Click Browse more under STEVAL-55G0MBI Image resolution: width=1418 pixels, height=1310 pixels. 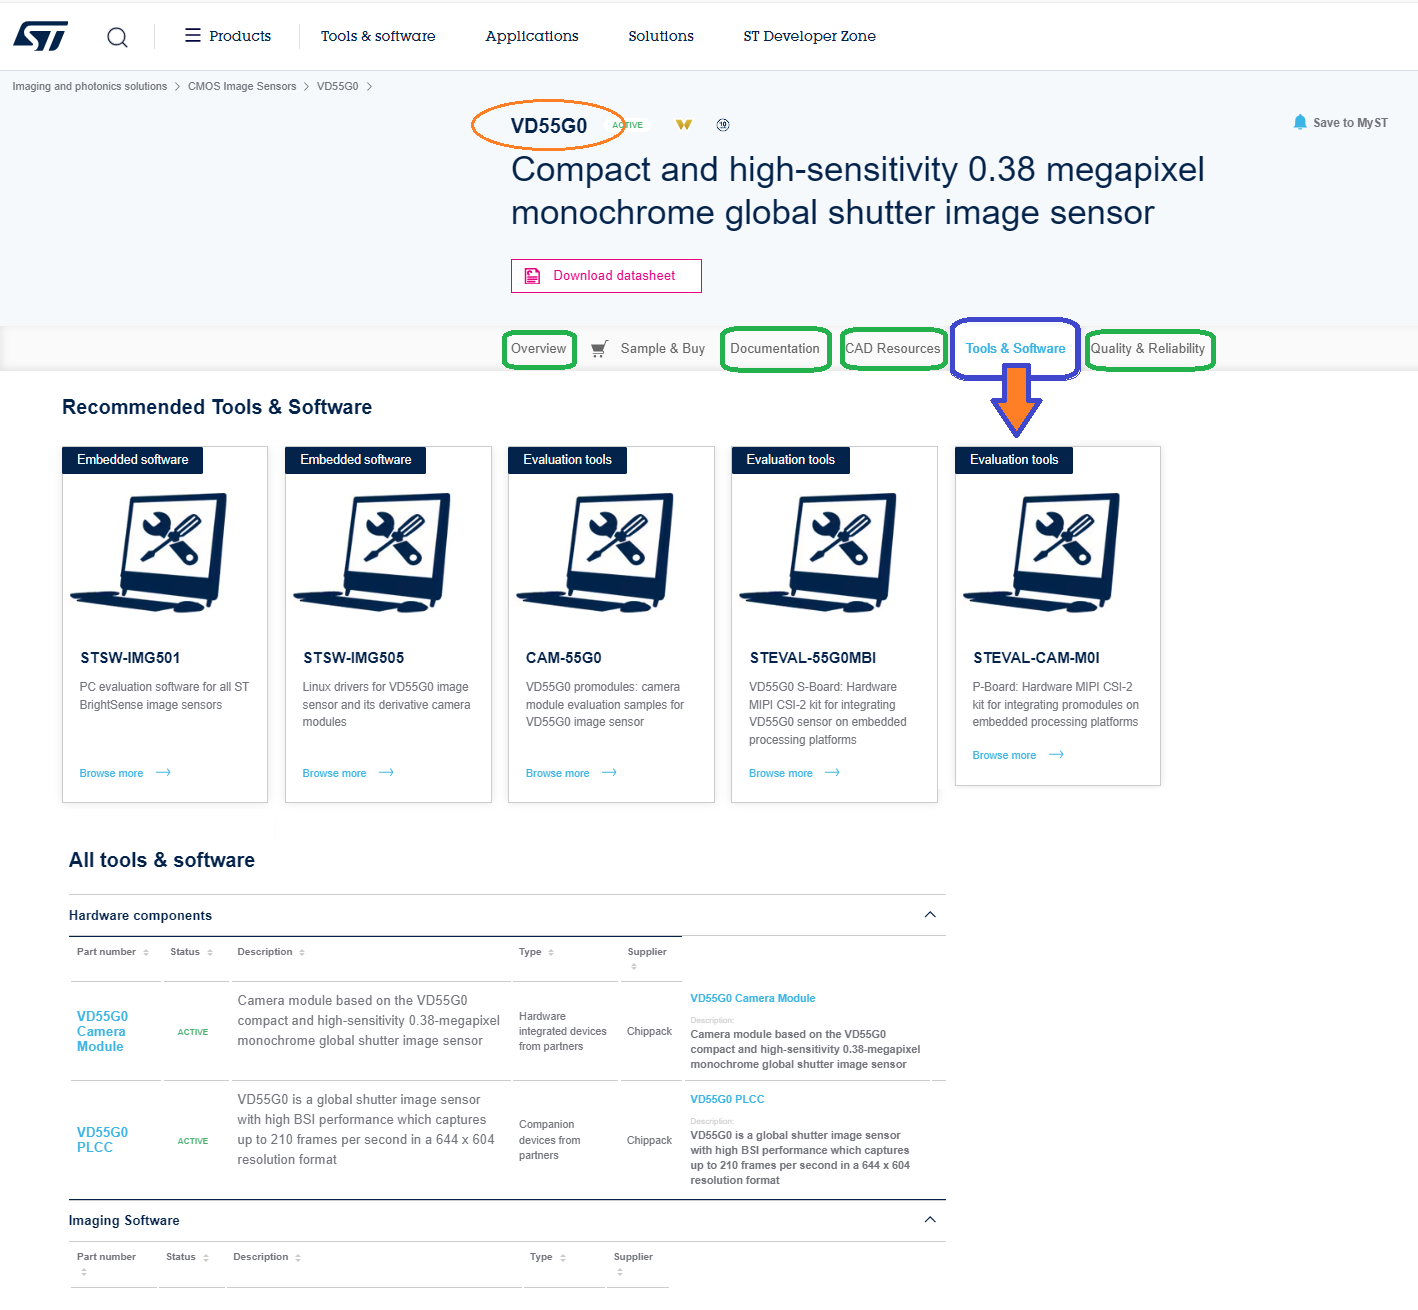[780, 773]
